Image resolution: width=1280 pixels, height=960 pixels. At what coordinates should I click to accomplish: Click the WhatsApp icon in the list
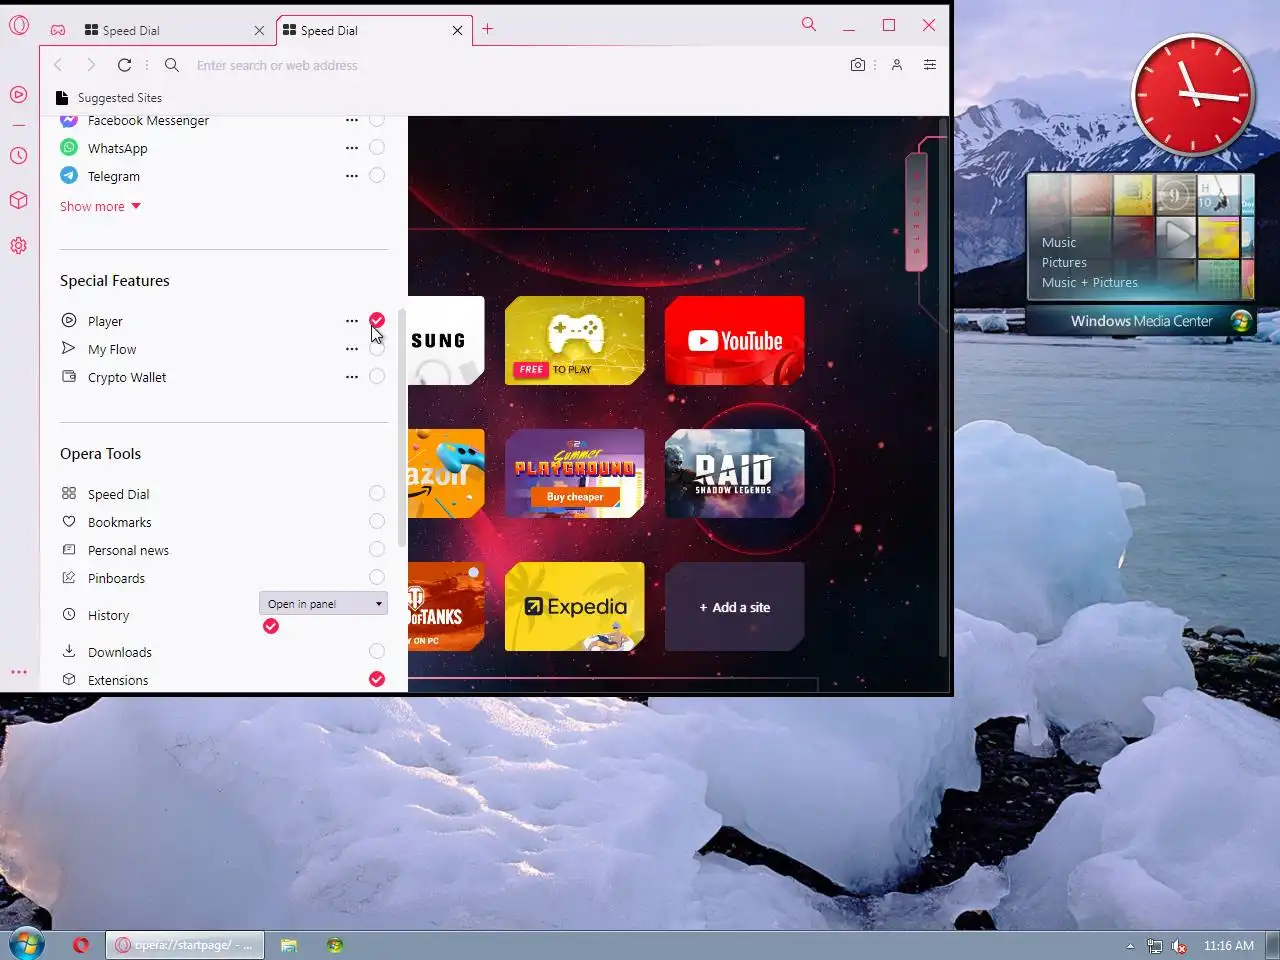tap(69, 148)
